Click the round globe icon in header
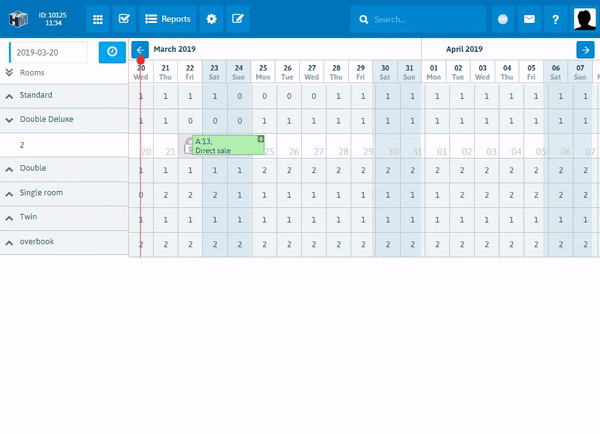This screenshot has height=434, width=600. click(503, 19)
